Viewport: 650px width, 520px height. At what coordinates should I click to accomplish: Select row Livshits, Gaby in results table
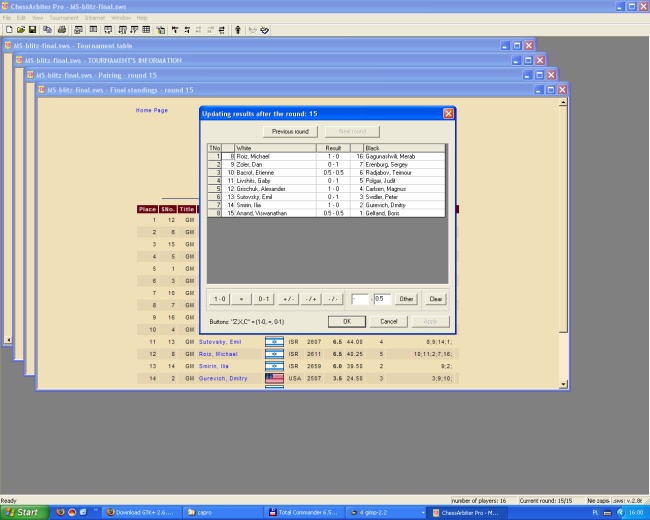(x=326, y=181)
